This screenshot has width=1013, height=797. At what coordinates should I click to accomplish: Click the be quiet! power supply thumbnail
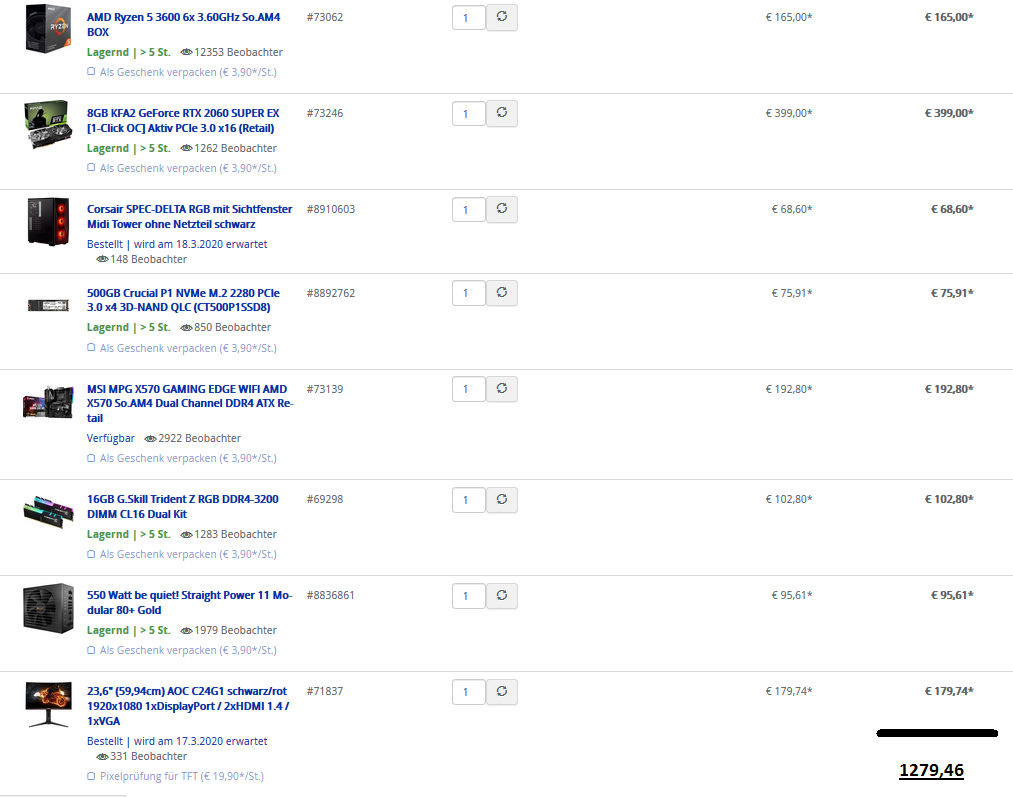pos(48,608)
